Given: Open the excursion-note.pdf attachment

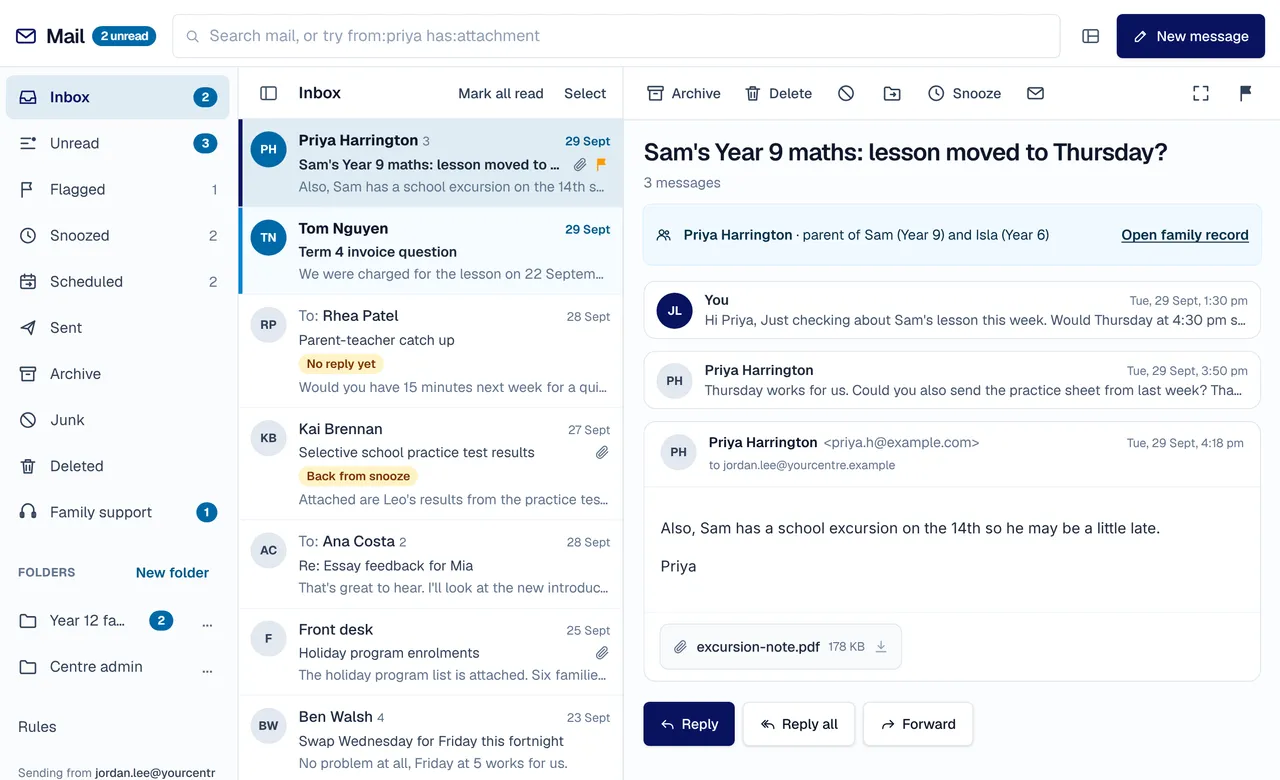Looking at the screenshot, I should coord(780,647).
